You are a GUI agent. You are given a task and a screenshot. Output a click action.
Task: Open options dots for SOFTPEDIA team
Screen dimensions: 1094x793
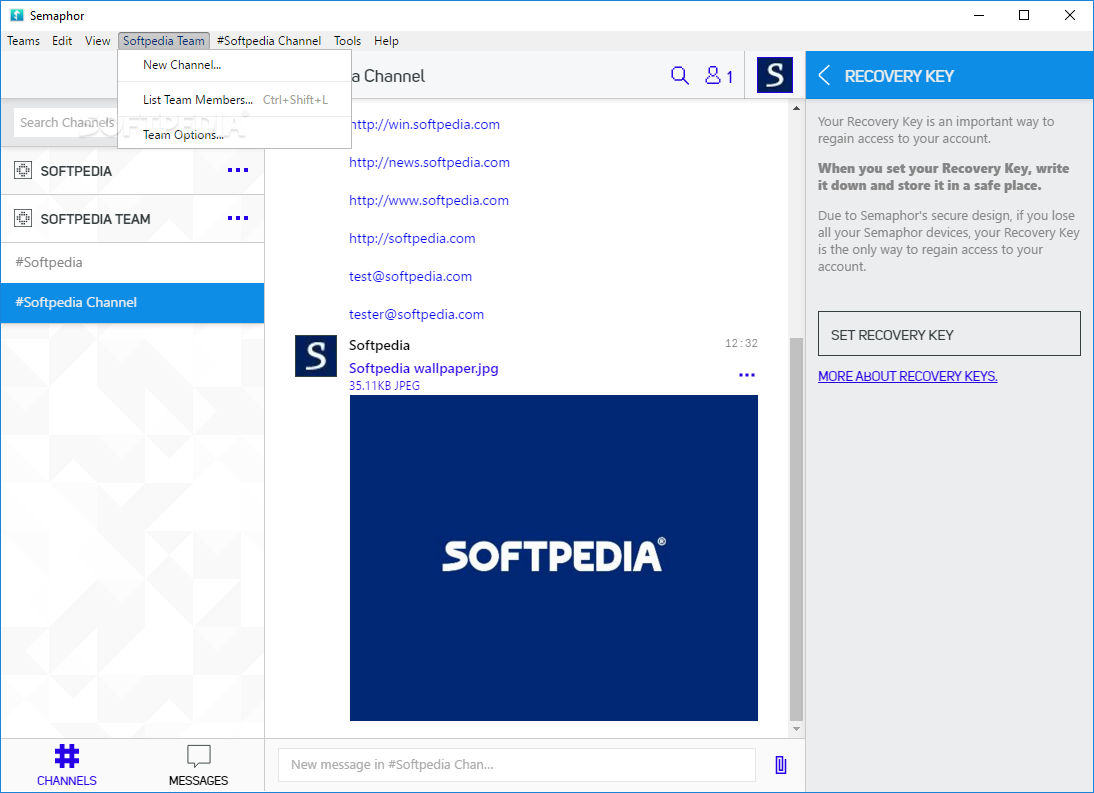coord(238,170)
